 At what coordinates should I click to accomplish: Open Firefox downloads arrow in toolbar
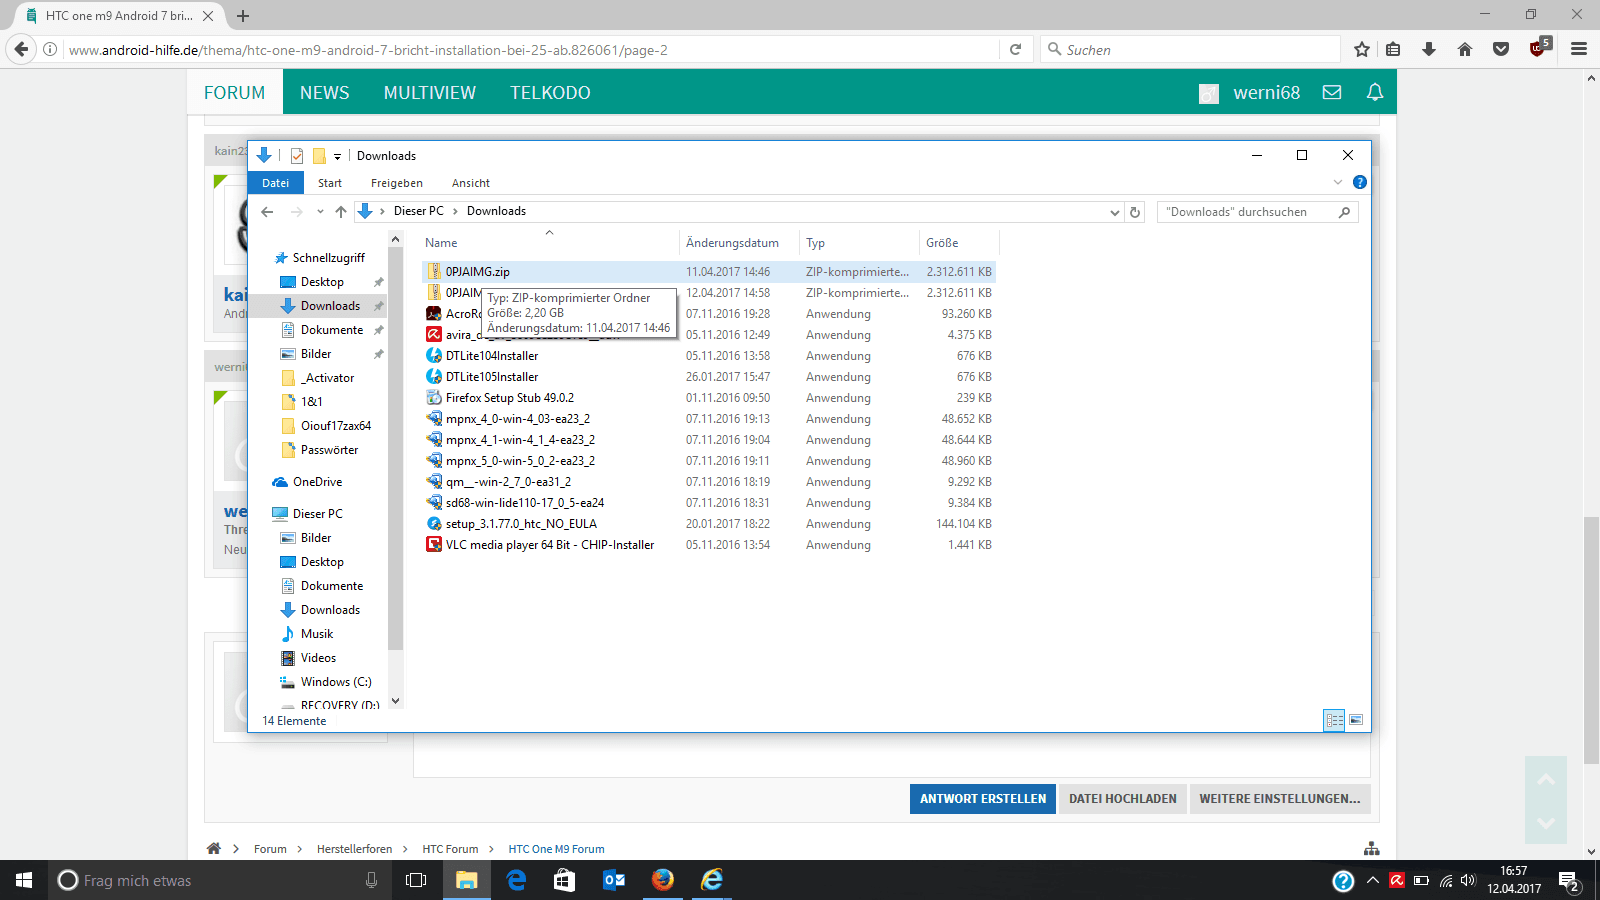tap(1429, 49)
